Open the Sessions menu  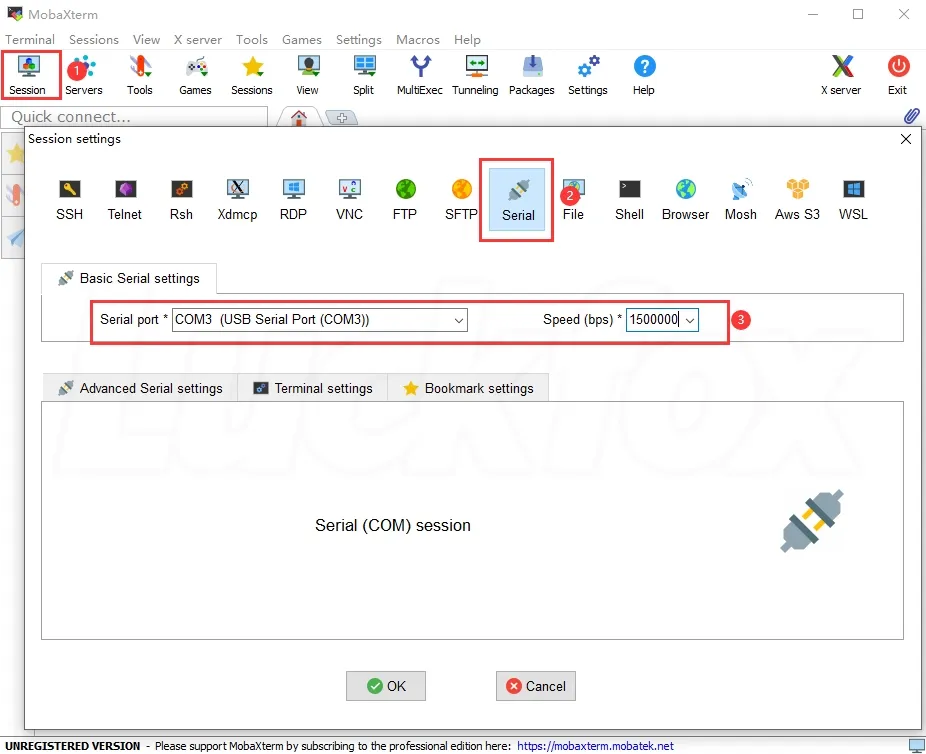coord(94,40)
